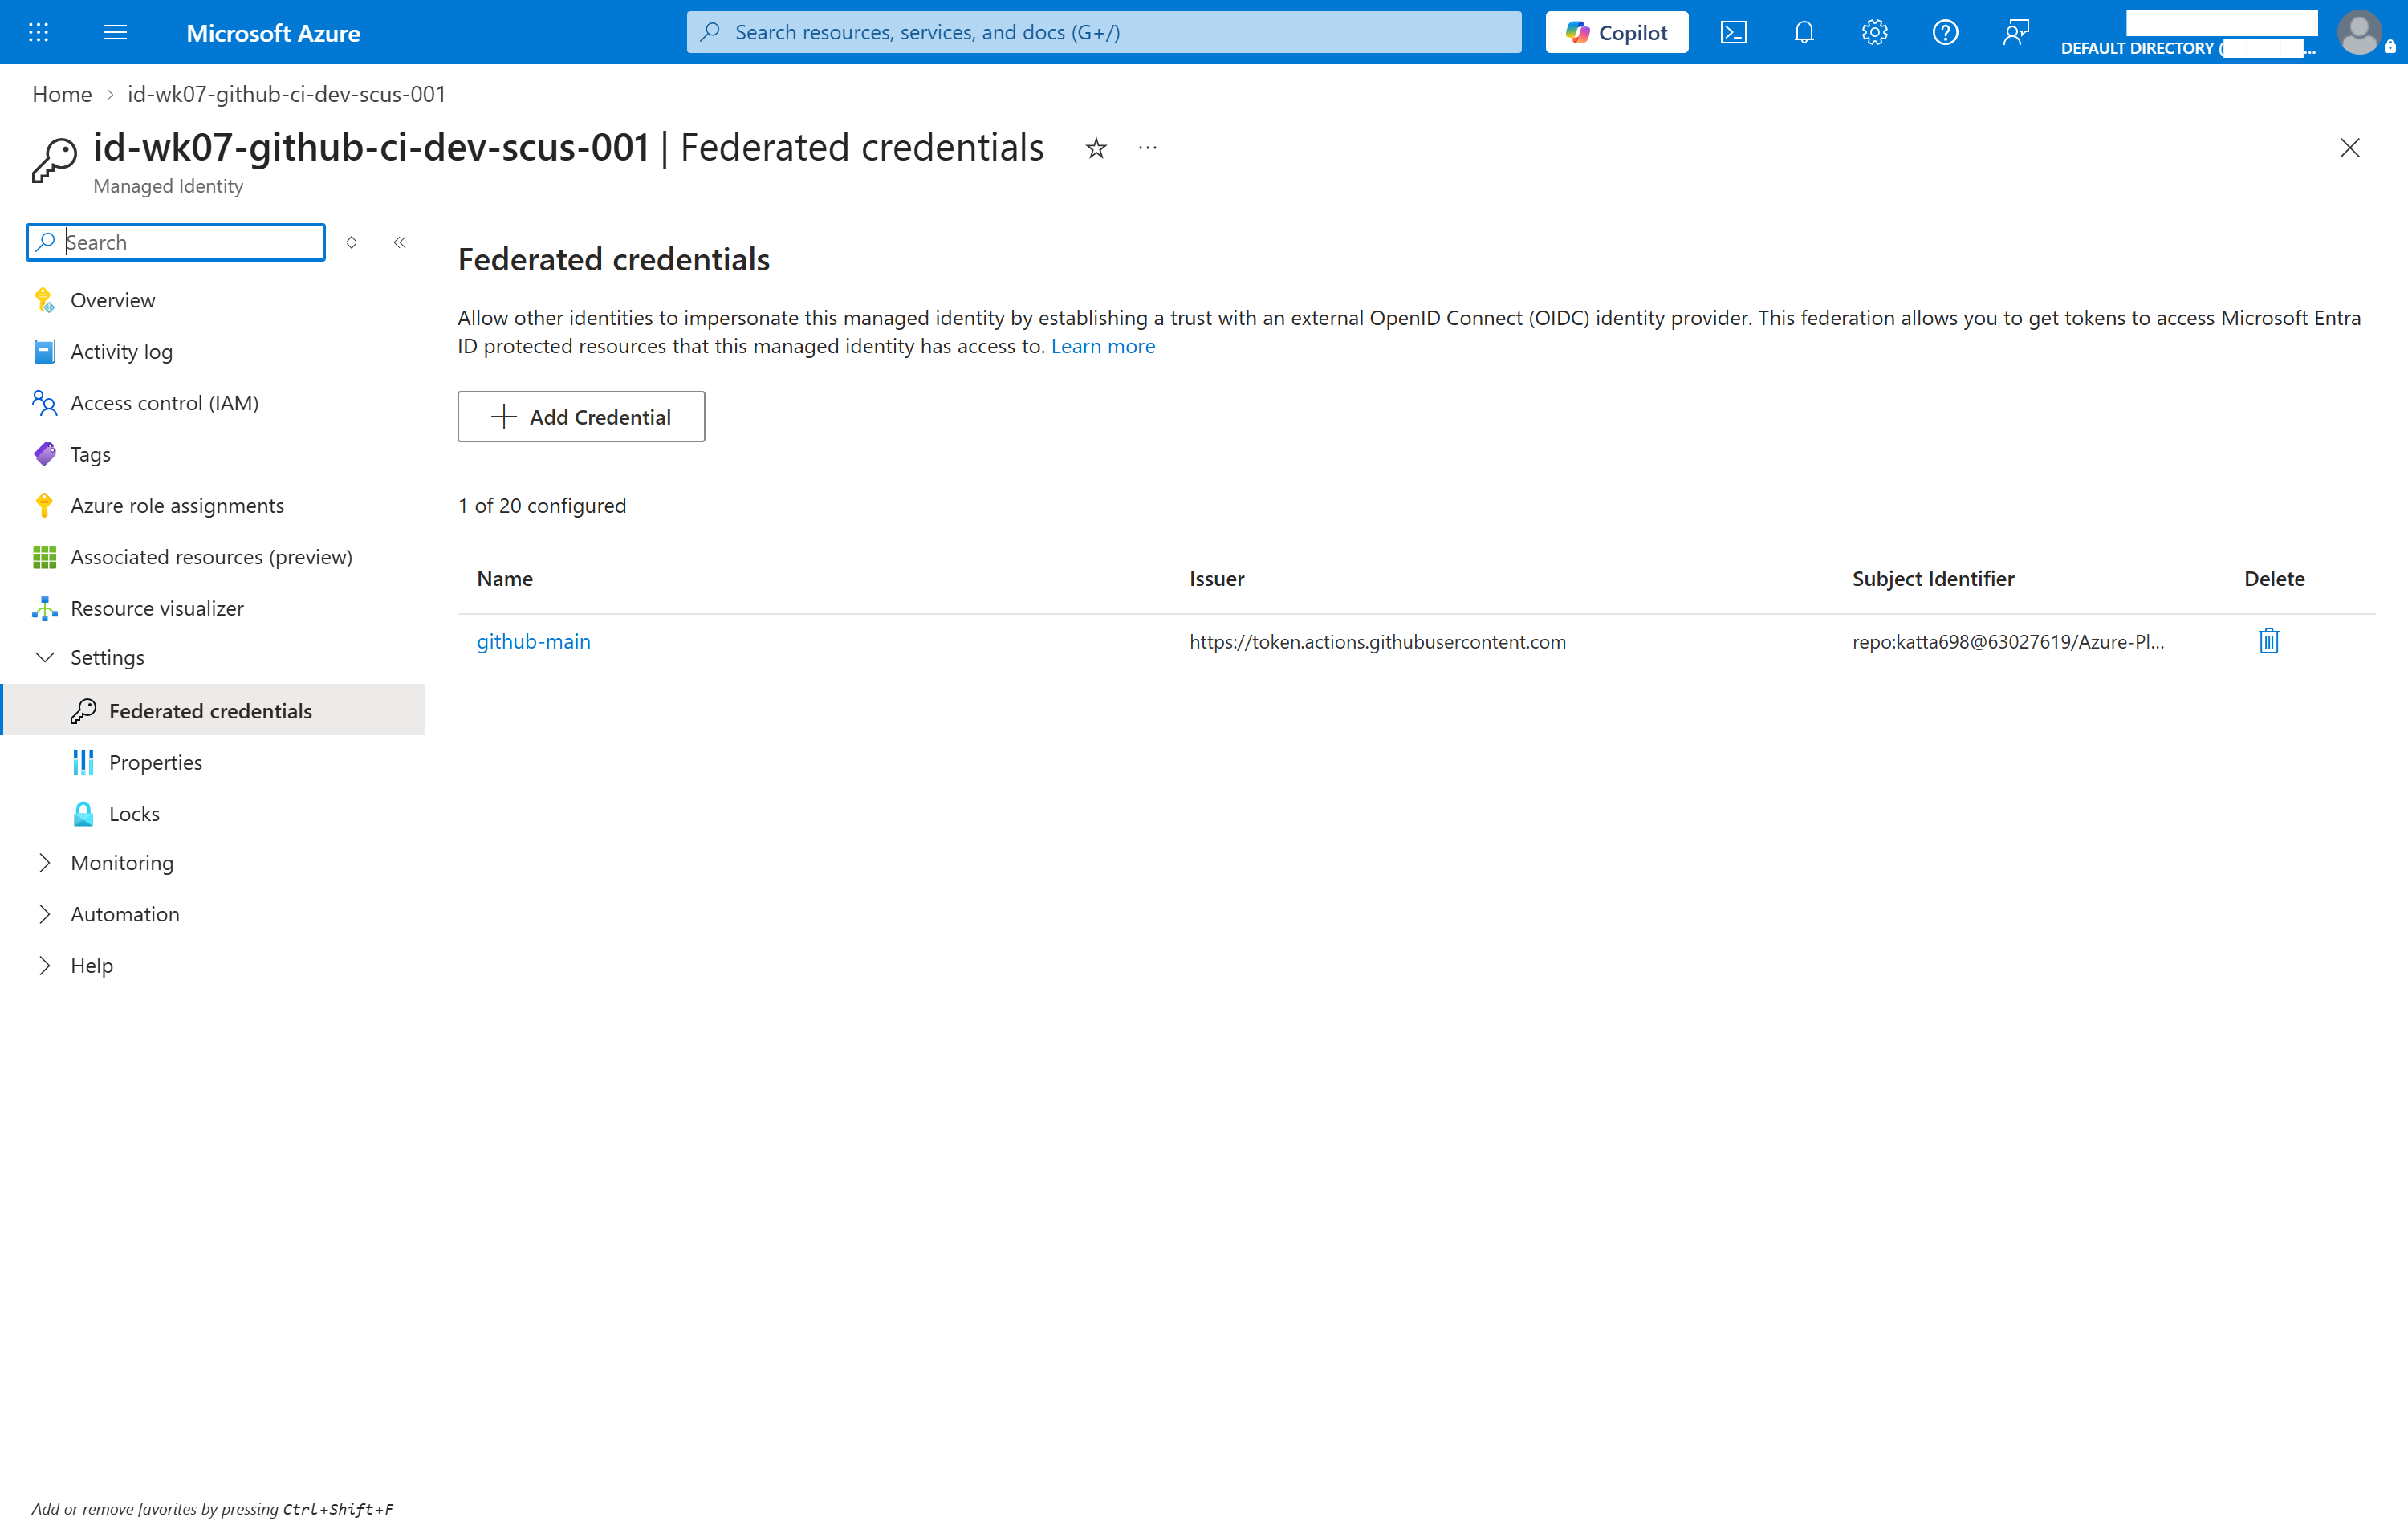
Task: Click the Add Credential button
Action: click(580, 416)
